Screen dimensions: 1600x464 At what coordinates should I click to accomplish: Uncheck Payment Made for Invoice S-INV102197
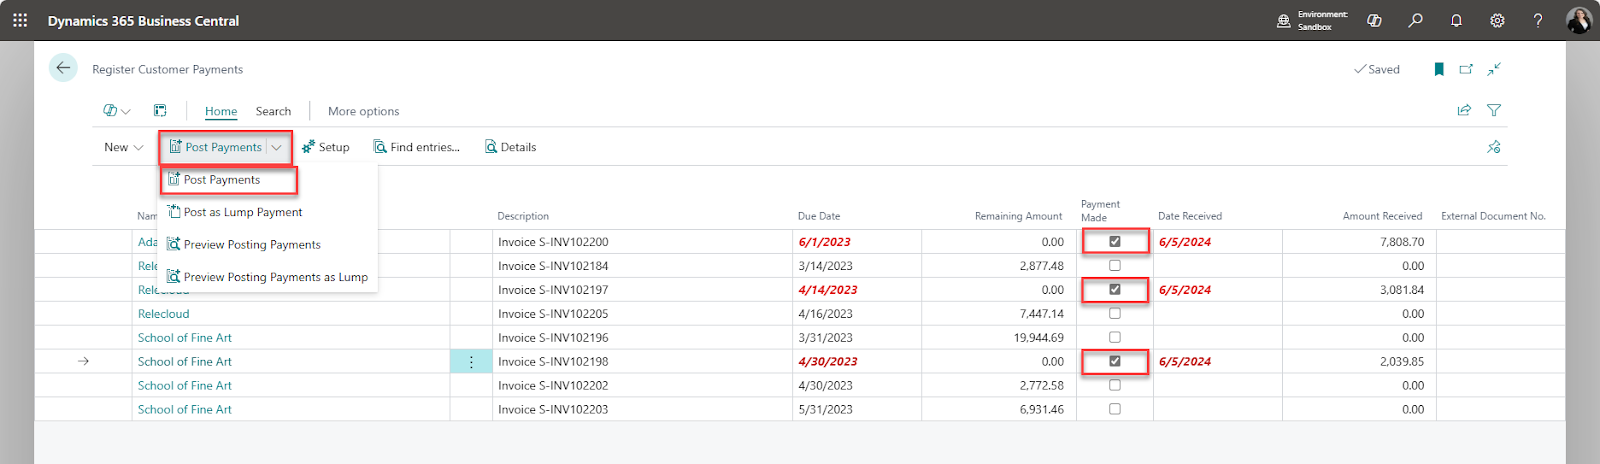[1115, 289]
